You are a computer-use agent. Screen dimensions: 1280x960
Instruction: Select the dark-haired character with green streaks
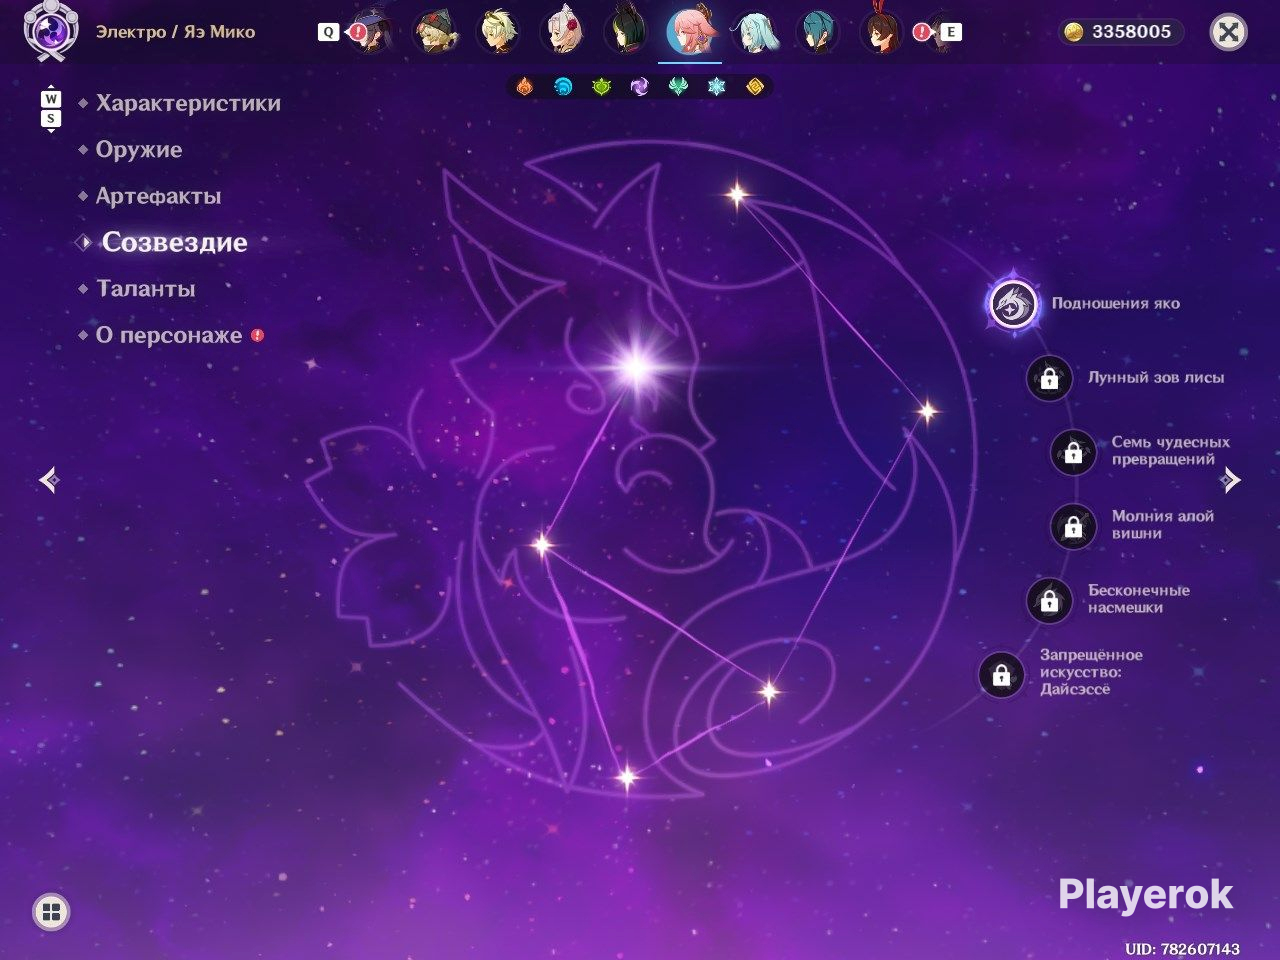click(625, 33)
